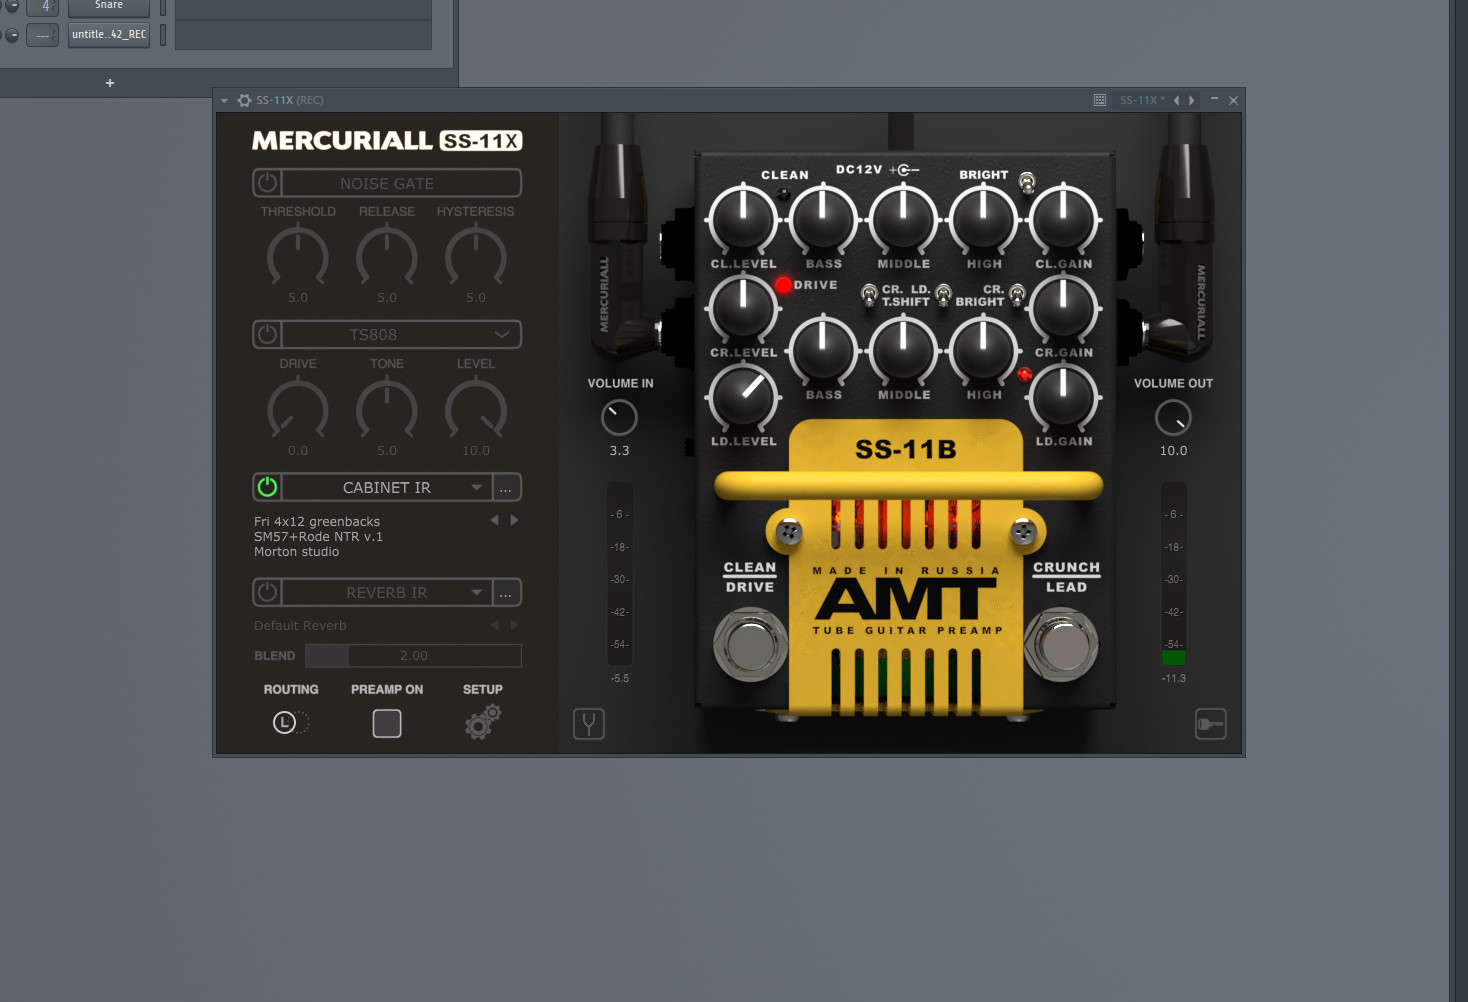Viewport: 1468px width, 1002px height.
Task: Load the next cabinet impulse response
Action: [x=514, y=520]
